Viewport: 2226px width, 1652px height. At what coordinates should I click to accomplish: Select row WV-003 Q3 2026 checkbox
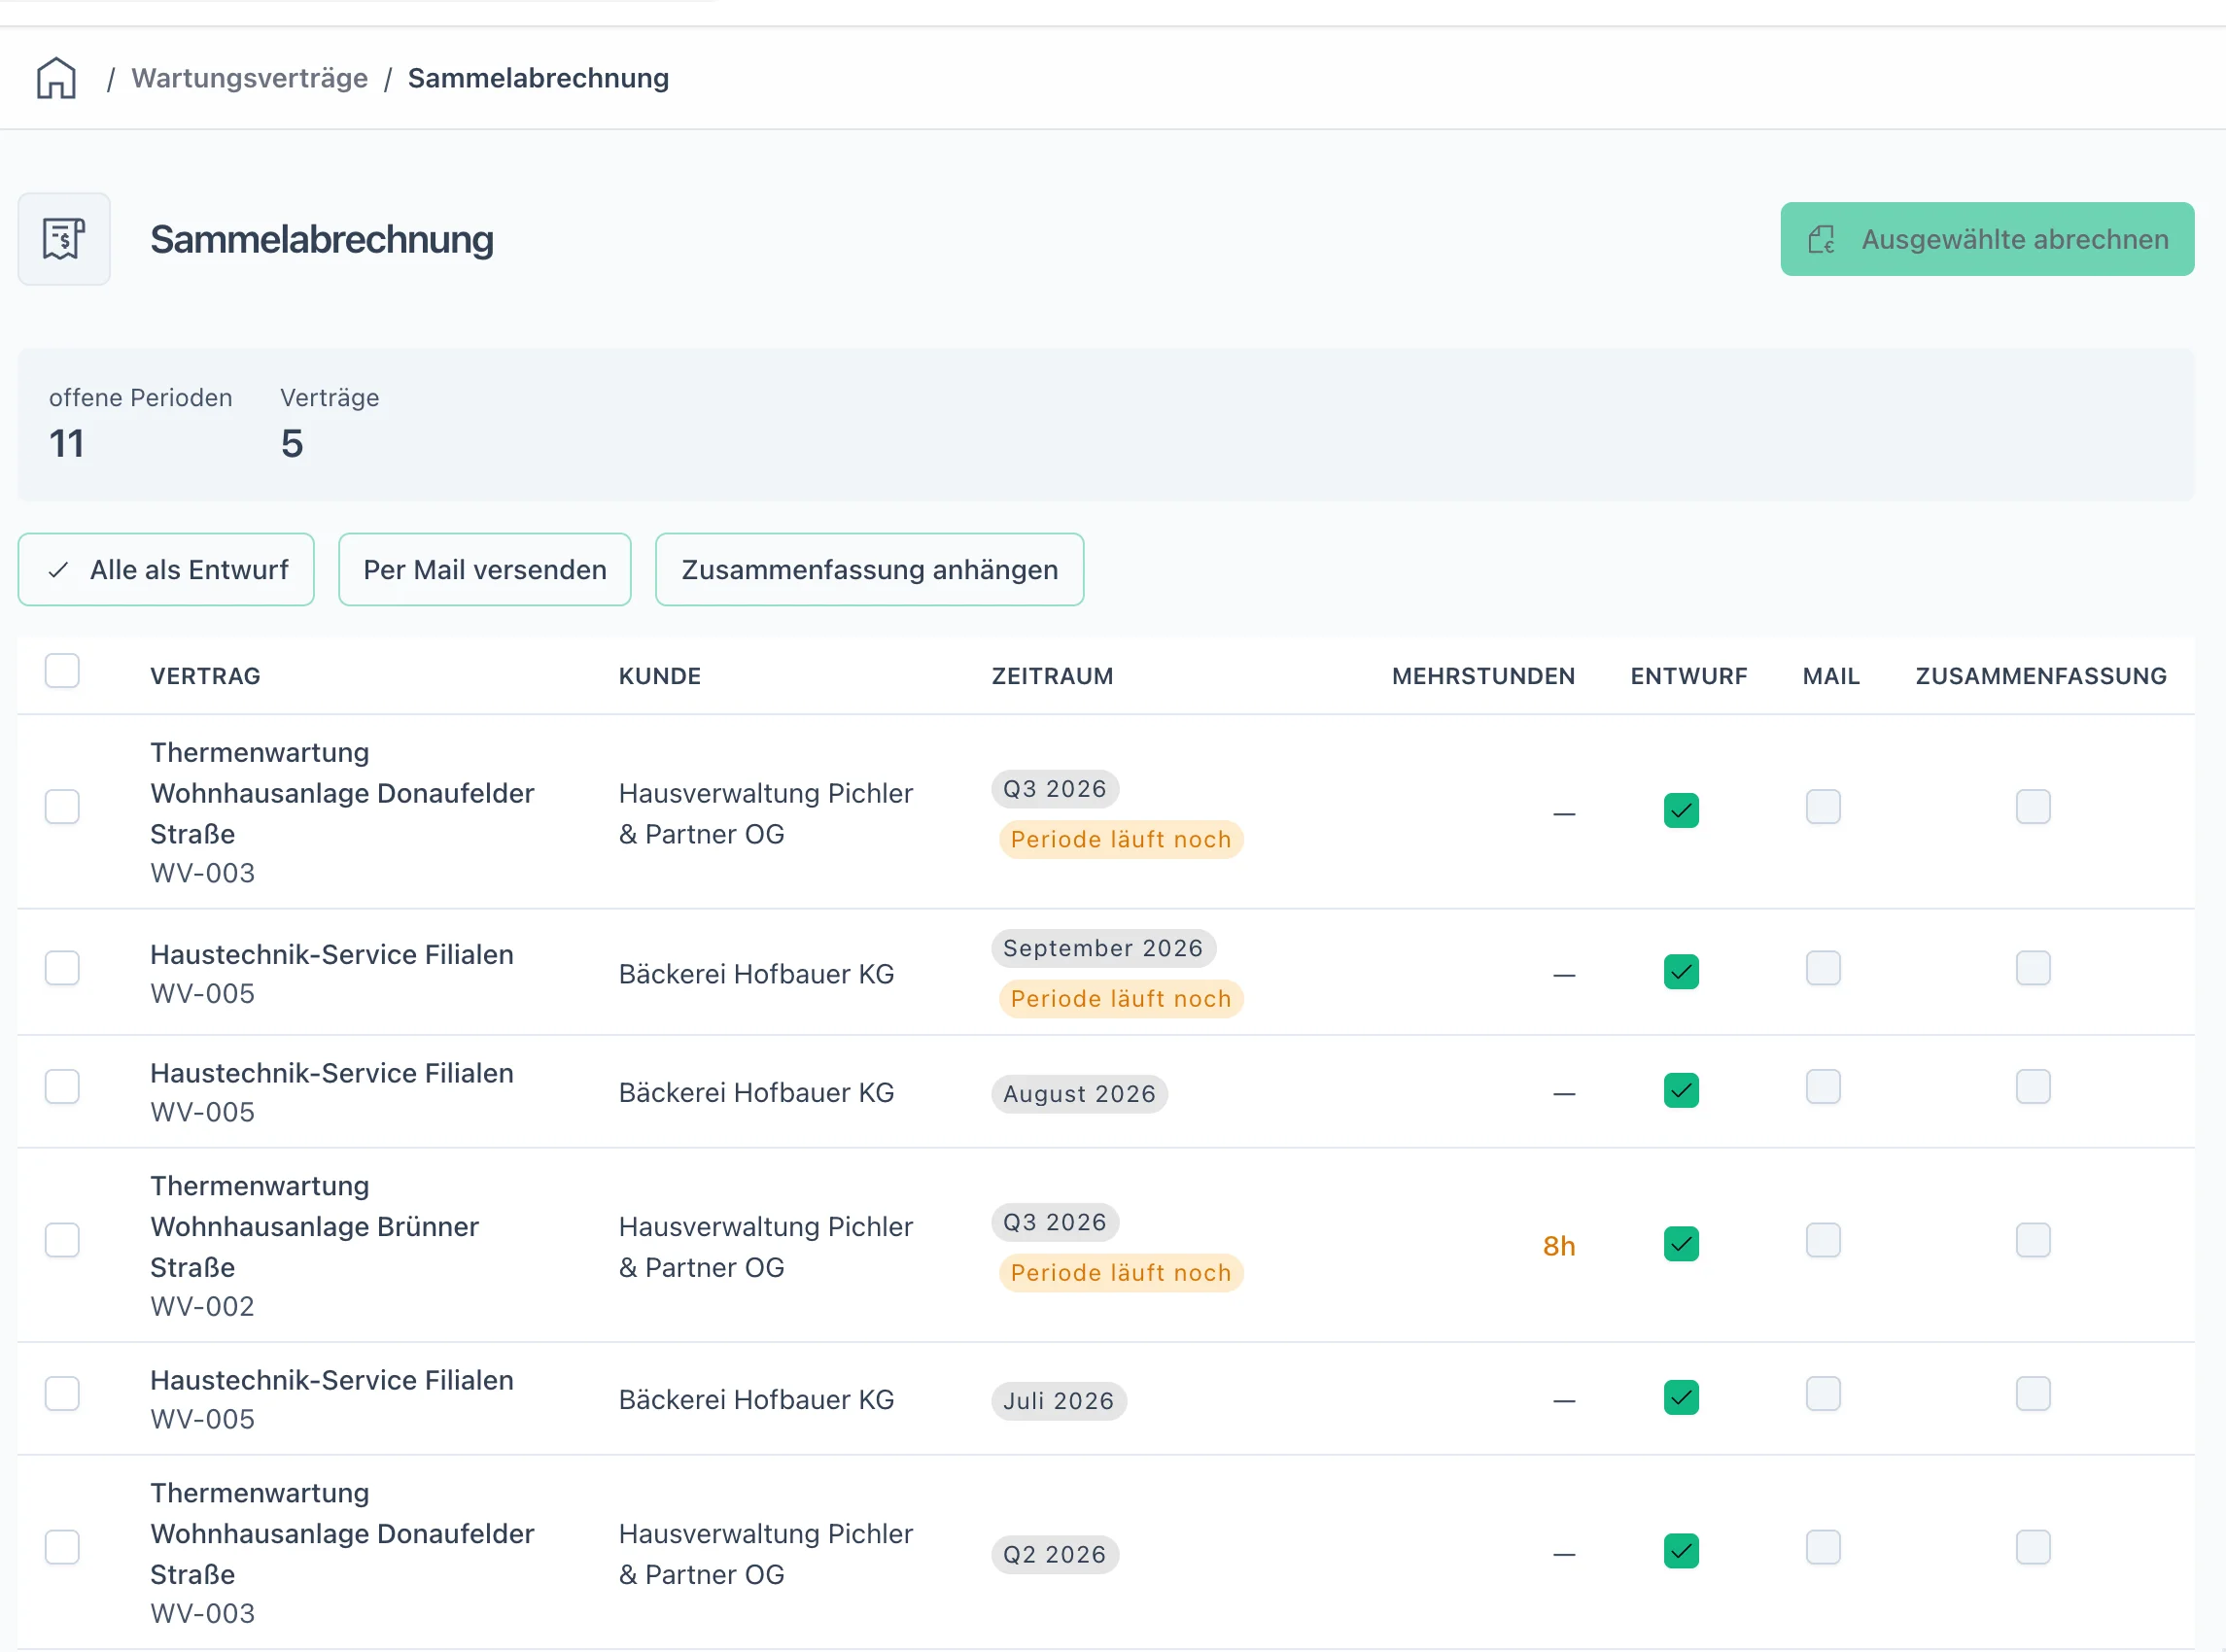point(62,807)
